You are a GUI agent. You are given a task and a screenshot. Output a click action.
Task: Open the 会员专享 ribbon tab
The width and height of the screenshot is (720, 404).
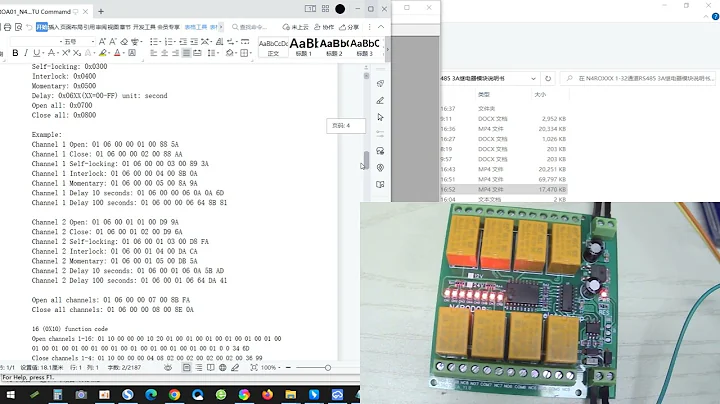pyautogui.click(x=169, y=27)
